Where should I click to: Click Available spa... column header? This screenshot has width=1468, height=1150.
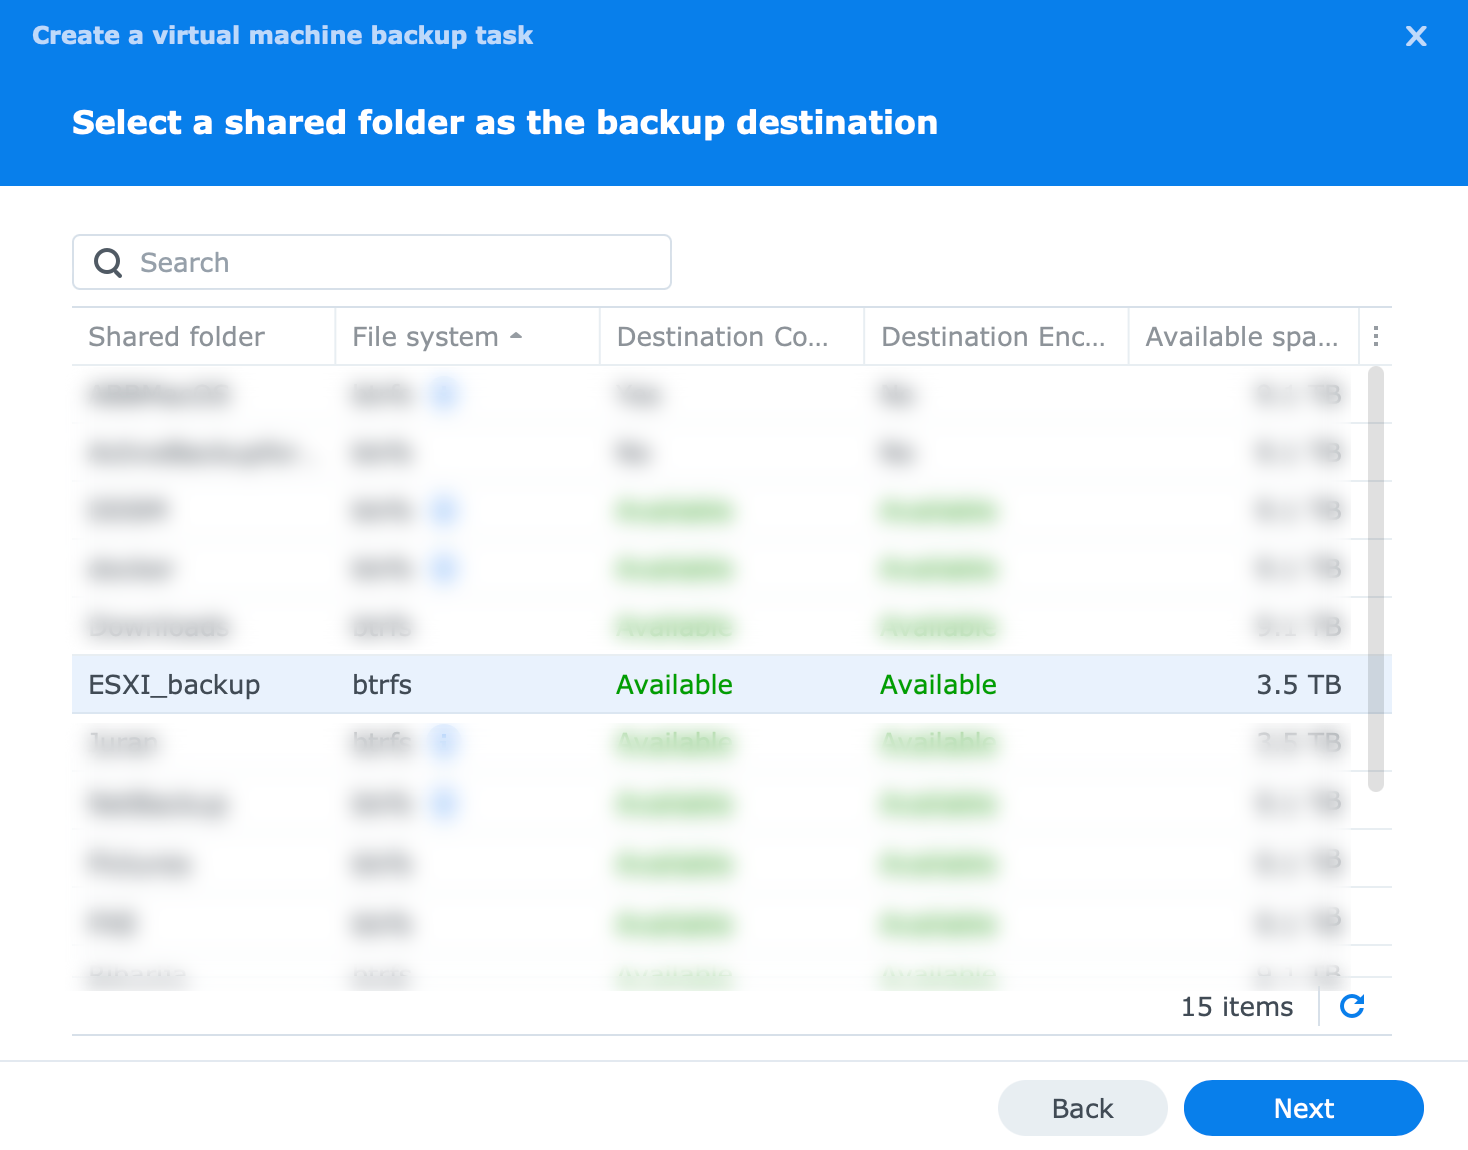pyautogui.click(x=1243, y=337)
